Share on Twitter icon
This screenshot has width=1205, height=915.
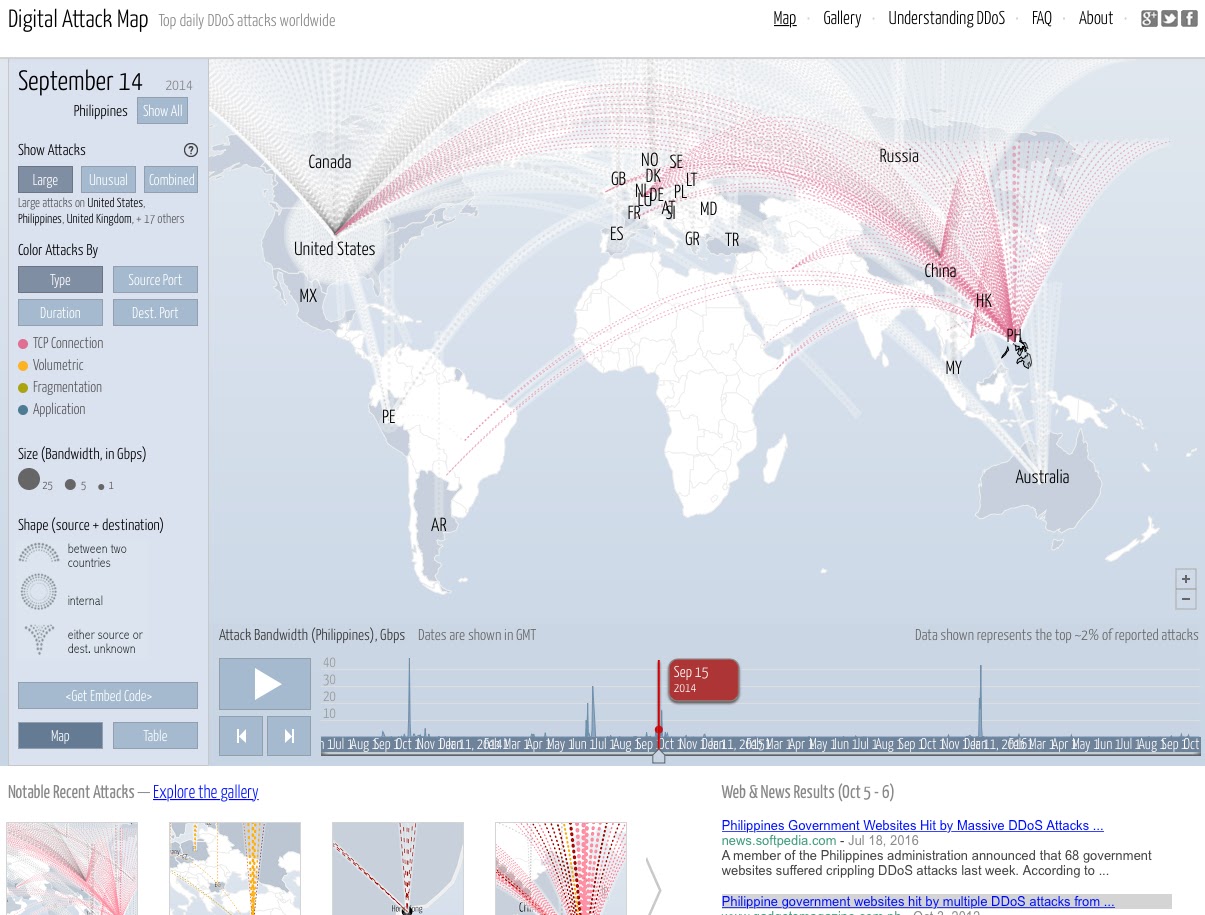(1169, 18)
